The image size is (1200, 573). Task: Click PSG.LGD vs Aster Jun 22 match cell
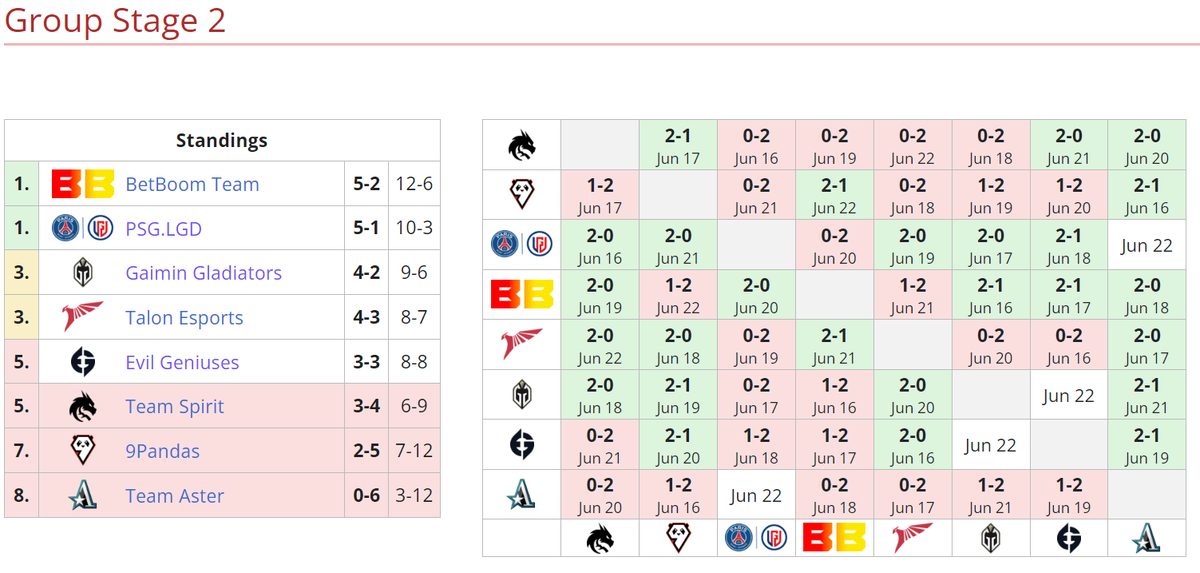[x=1147, y=246]
